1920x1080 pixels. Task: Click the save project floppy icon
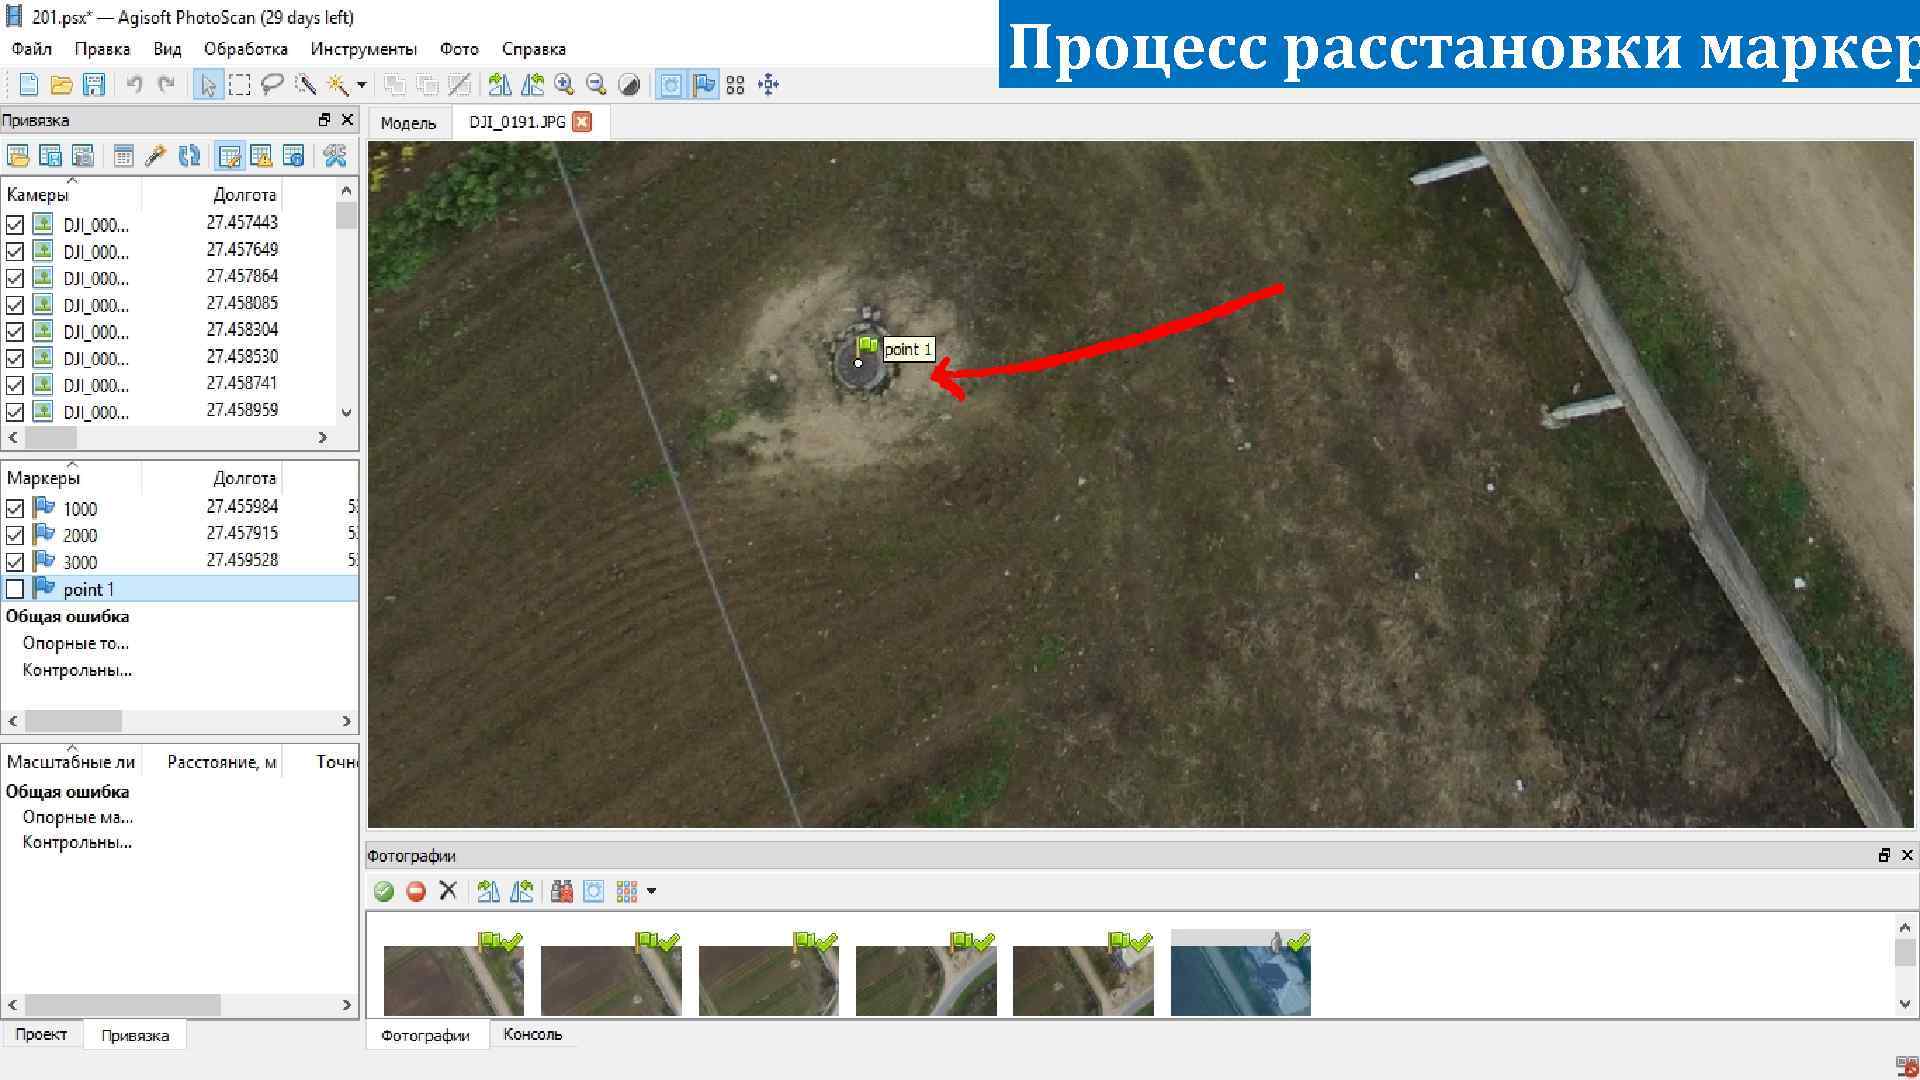coord(93,85)
